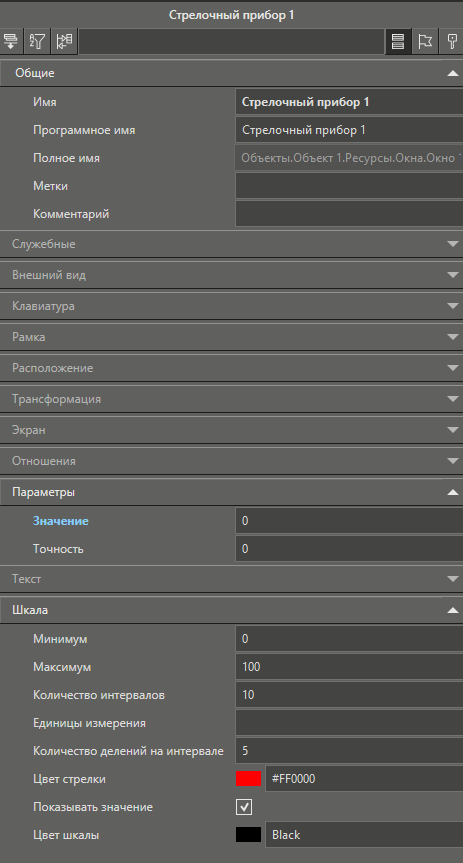The image size is (463, 863).
Task: Toggle the Показывать значение checkbox
Action: [244, 807]
